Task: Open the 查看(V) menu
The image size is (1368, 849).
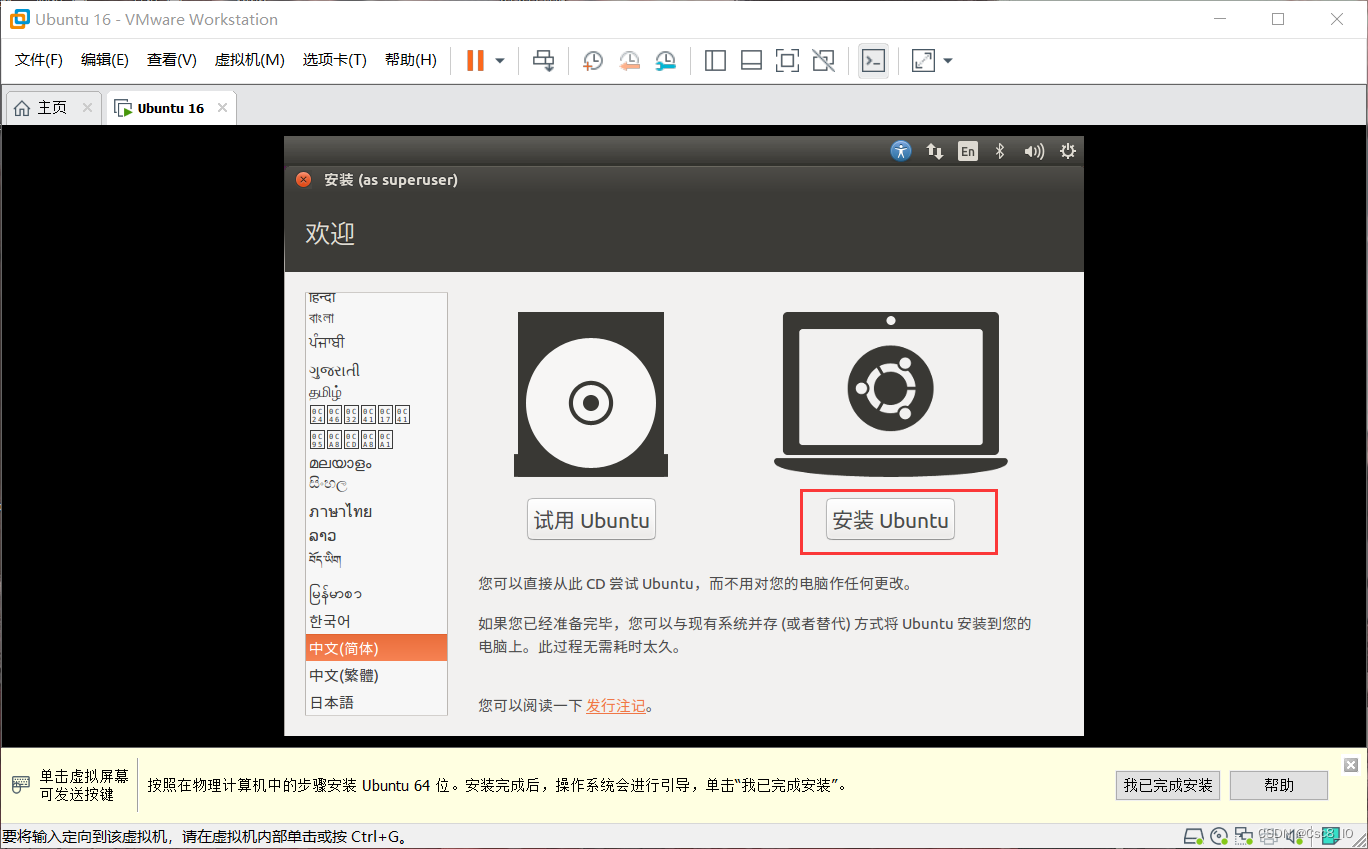Action: [x=172, y=60]
